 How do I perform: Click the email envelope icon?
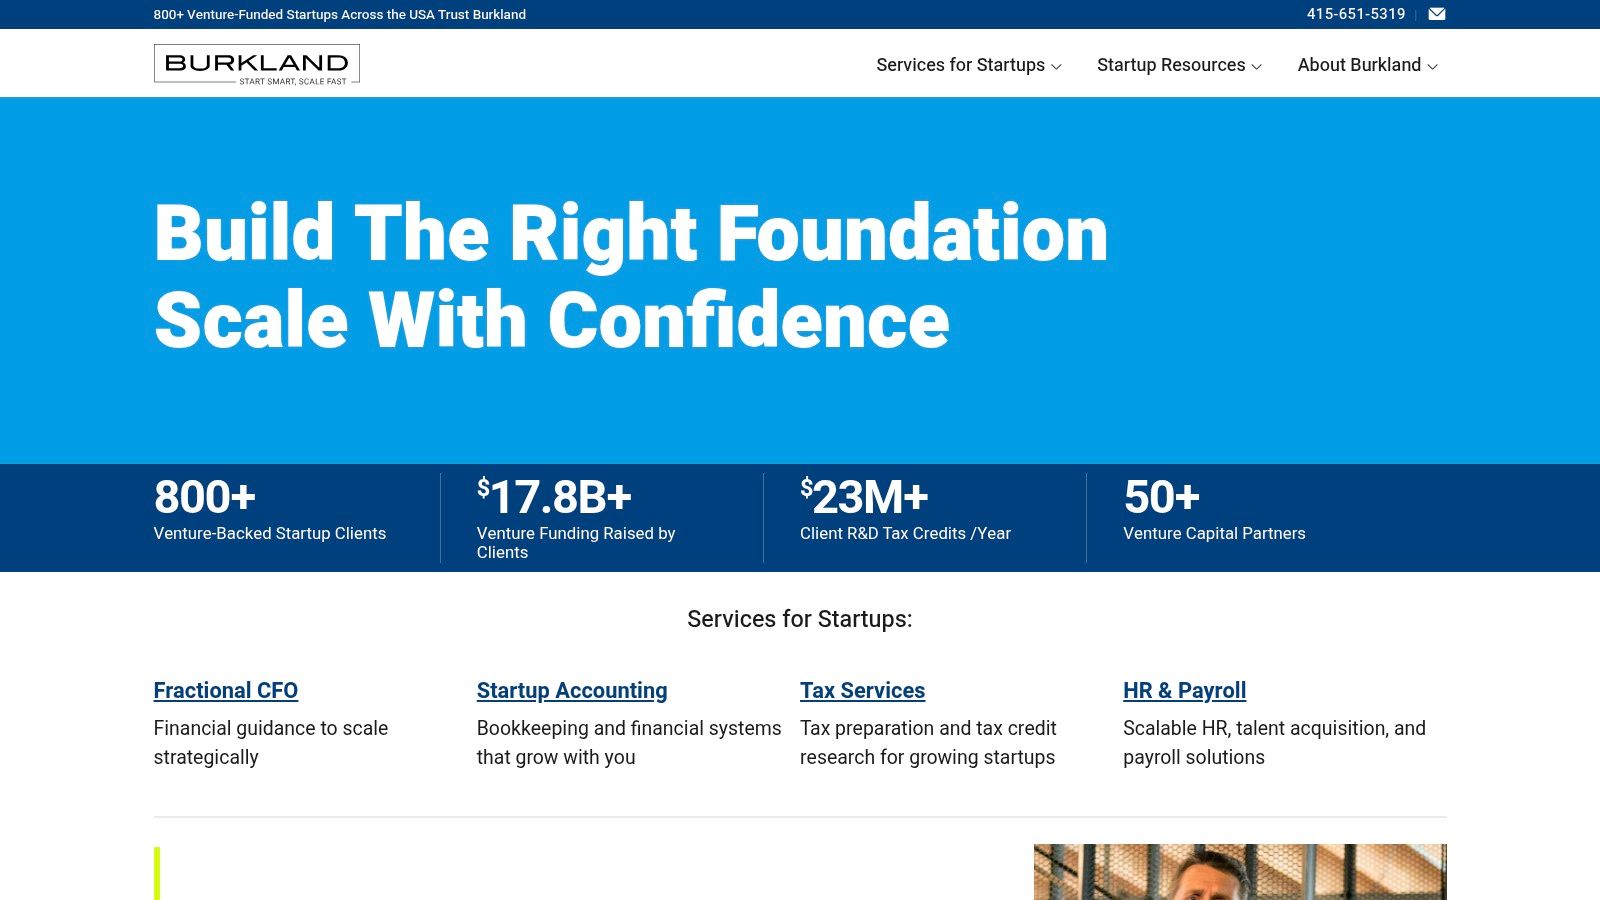pyautogui.click(x=1436, y=14)
